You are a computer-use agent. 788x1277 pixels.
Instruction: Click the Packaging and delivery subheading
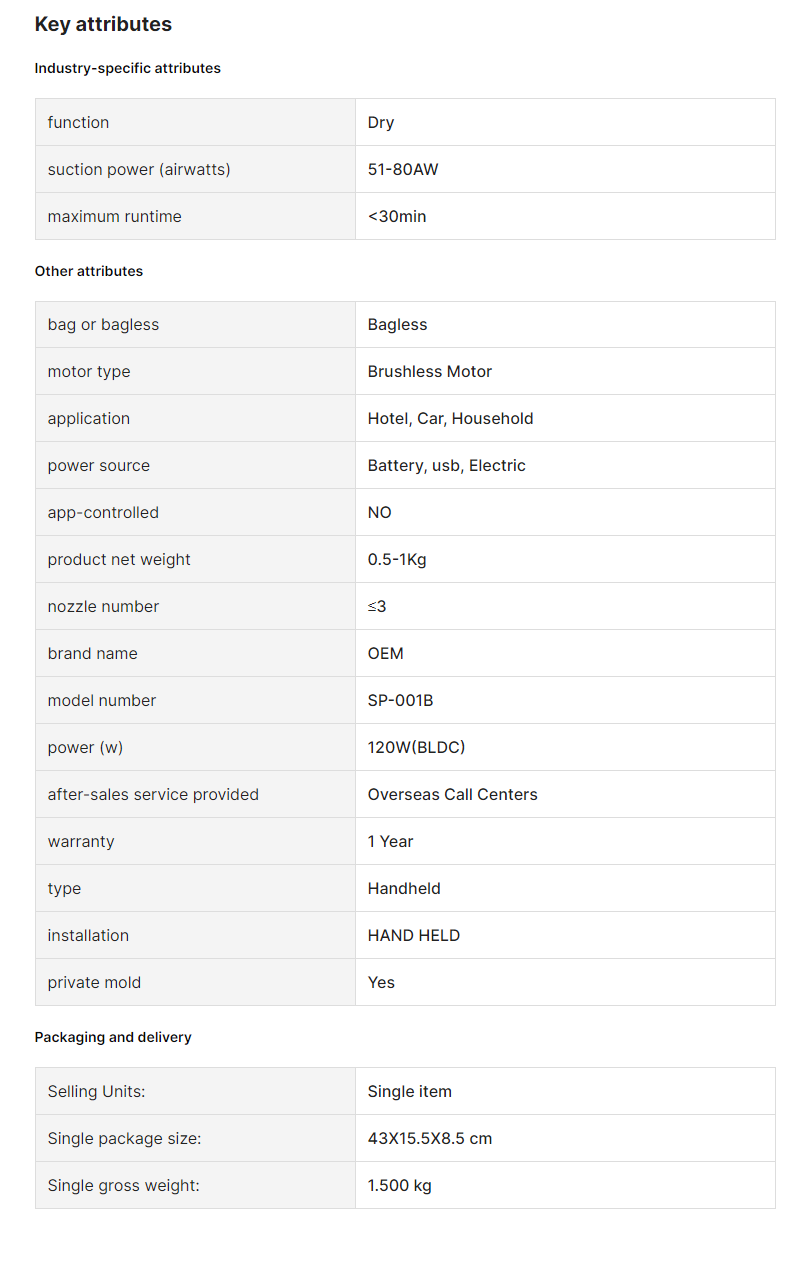point(113,1037)
